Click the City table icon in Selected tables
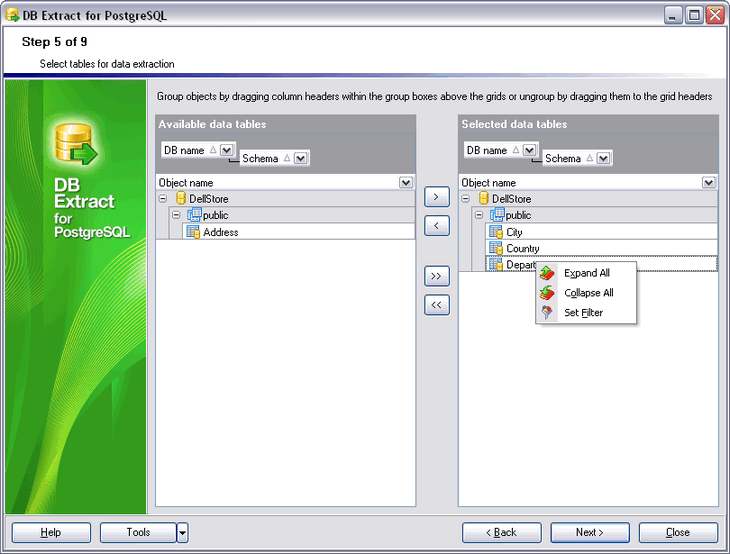This screenshot has width=730, height=554. point(495,232)
